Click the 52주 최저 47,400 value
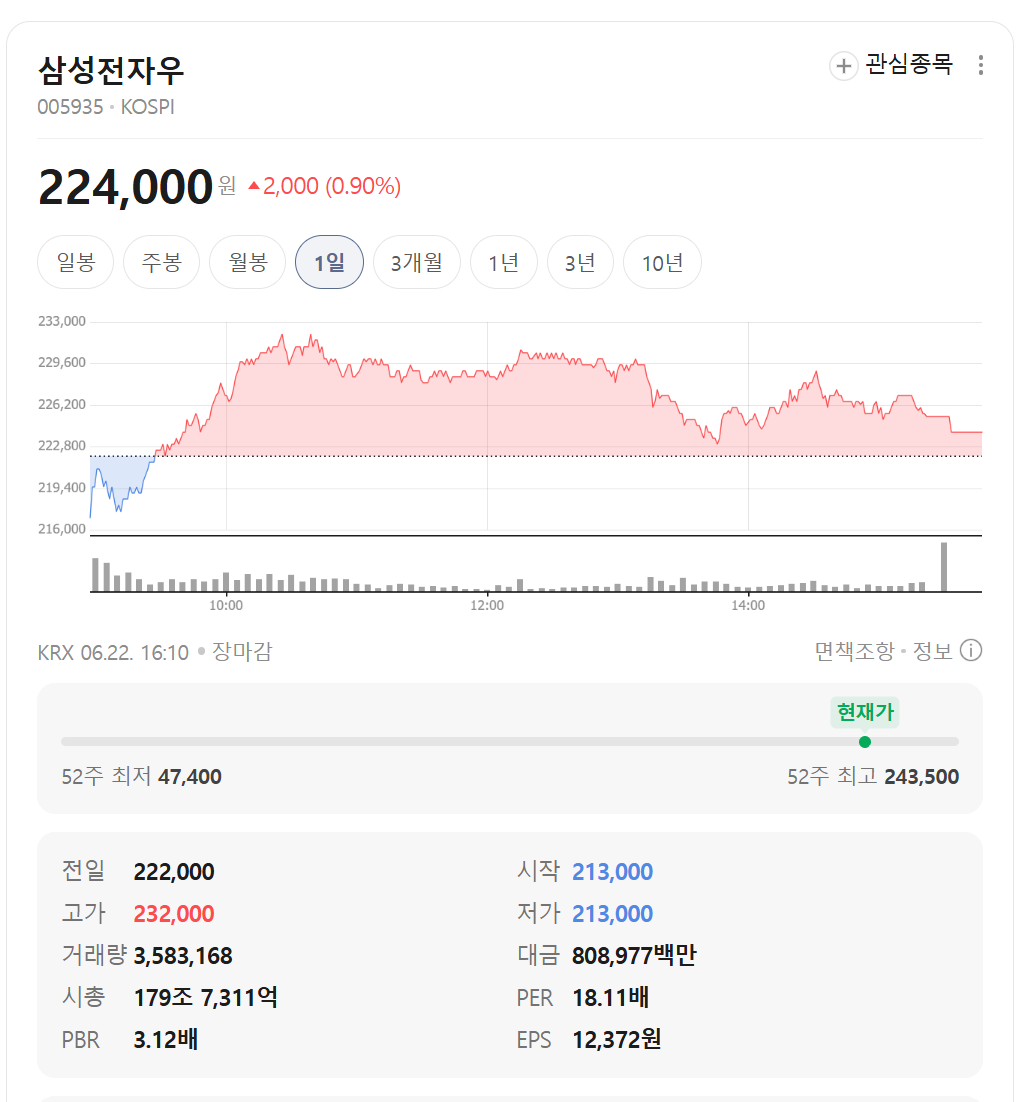 [x=190, y=777]
